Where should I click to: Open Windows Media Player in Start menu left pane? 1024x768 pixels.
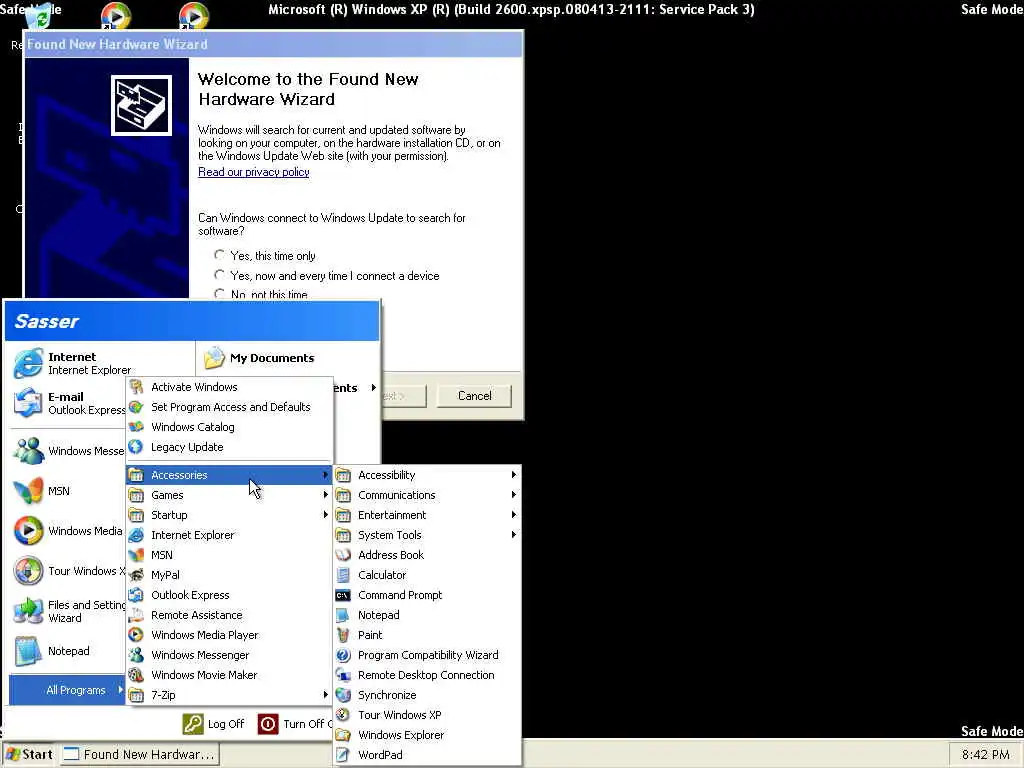pyautogui.click(x=68, y=530)
